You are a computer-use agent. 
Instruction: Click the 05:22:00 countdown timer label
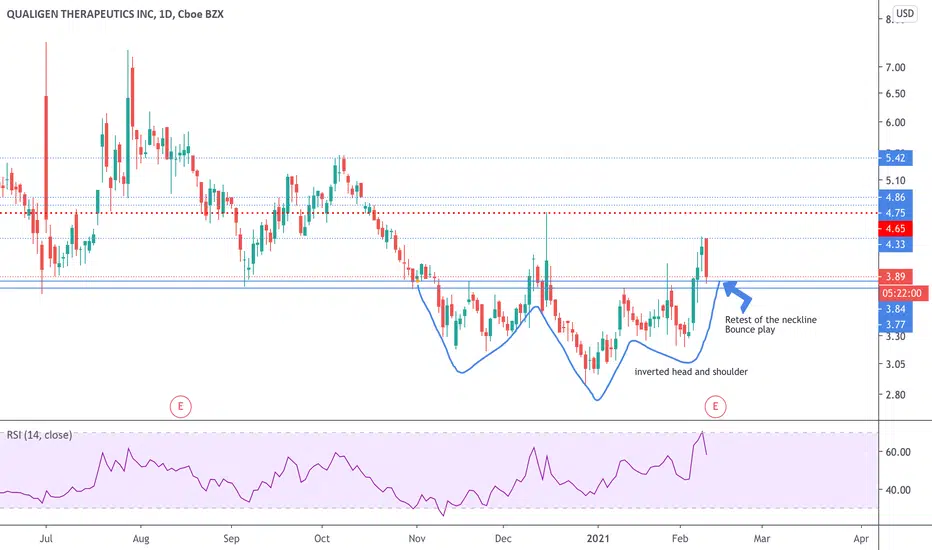pos(902,293)
